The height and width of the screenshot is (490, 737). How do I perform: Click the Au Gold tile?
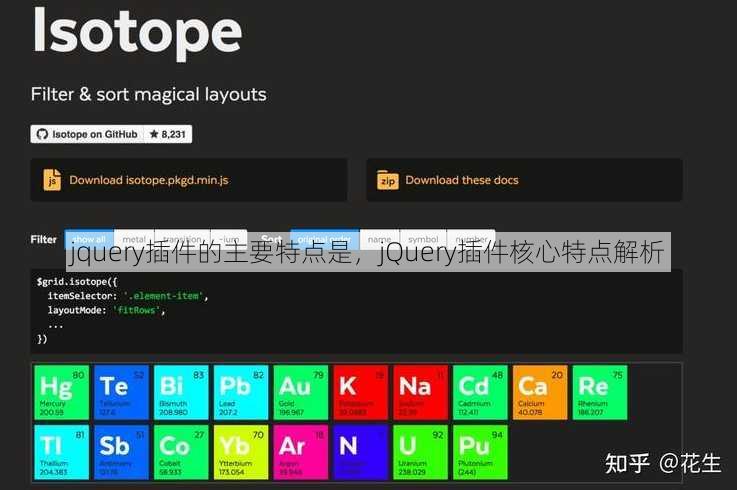(301, 392)
